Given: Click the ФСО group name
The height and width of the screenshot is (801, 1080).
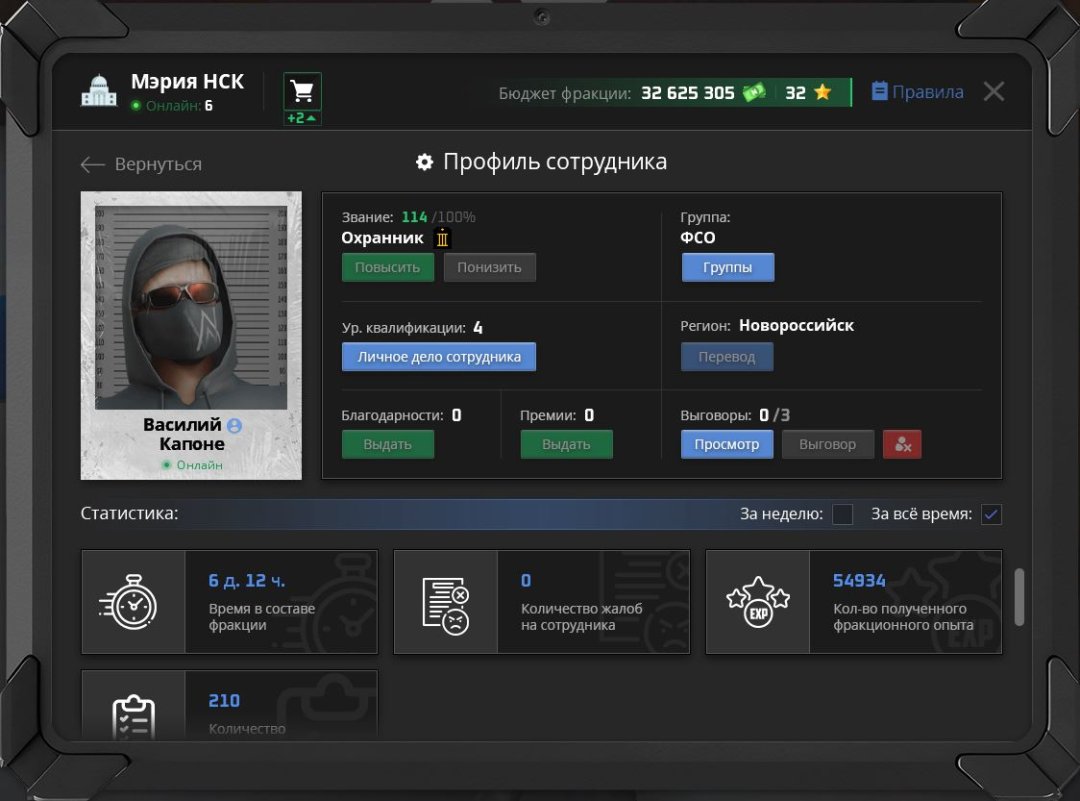Looking at the screenshot, I should [x=698, y=238].
